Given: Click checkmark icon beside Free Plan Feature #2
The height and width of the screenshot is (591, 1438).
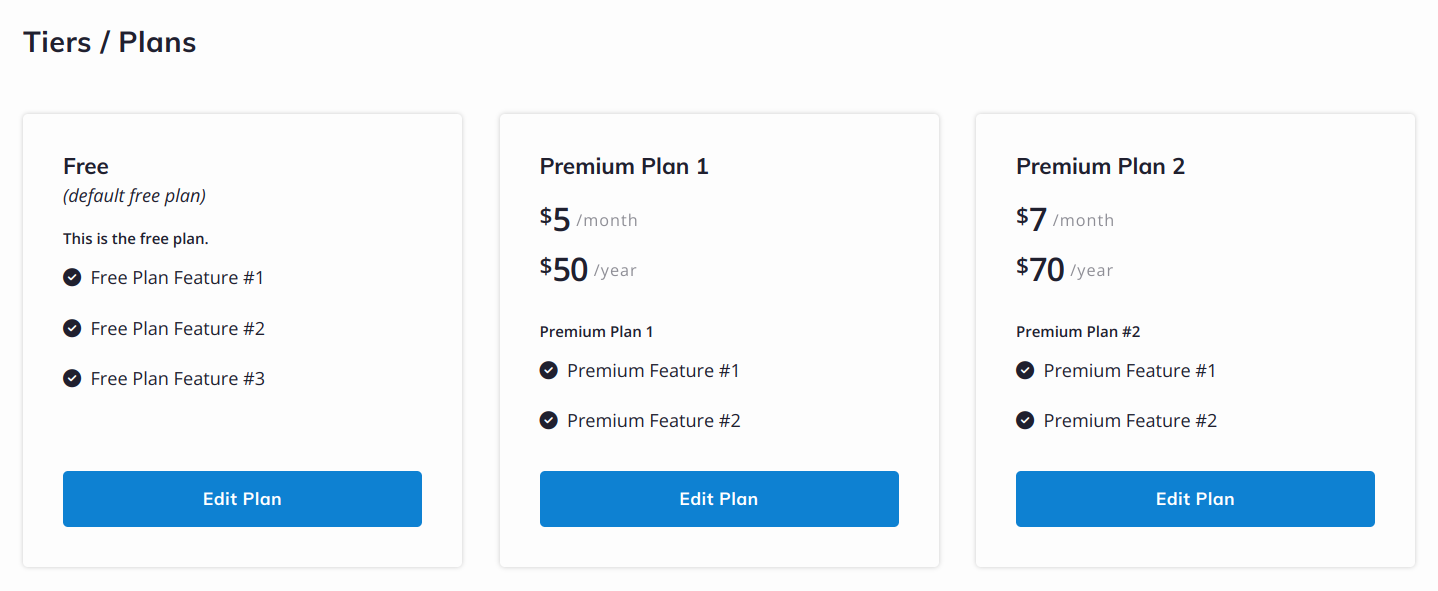Looking at the screenshot, I should 72,328.
